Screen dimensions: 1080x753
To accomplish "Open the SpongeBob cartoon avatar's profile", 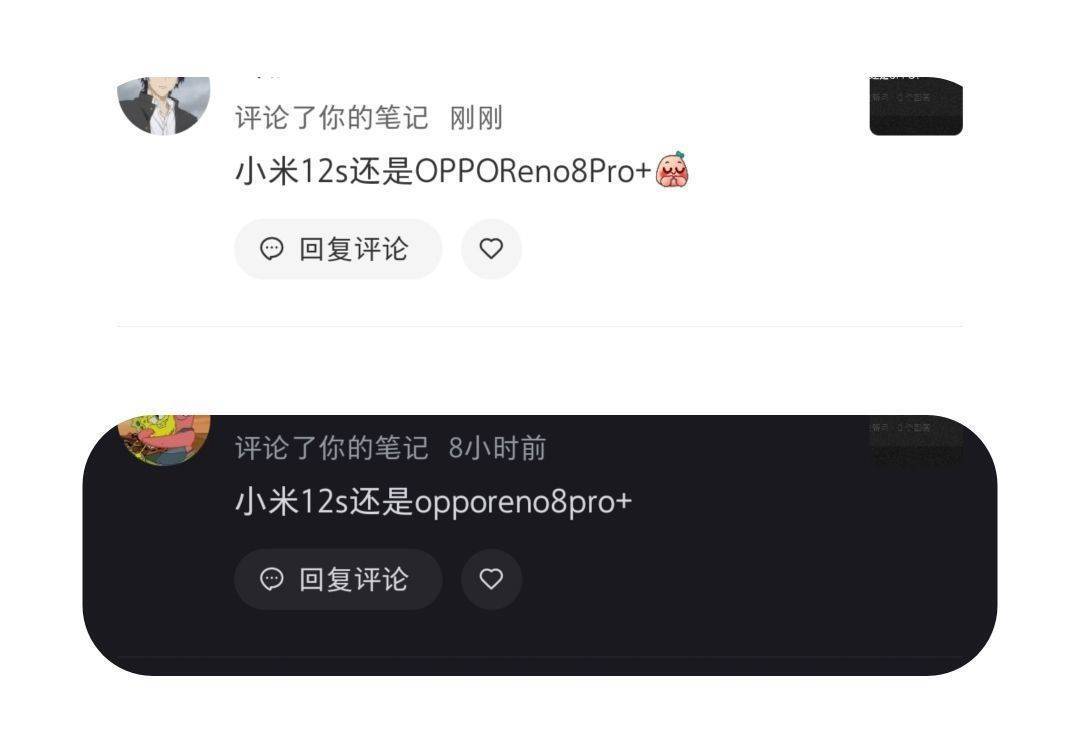I will click(164, 440).
